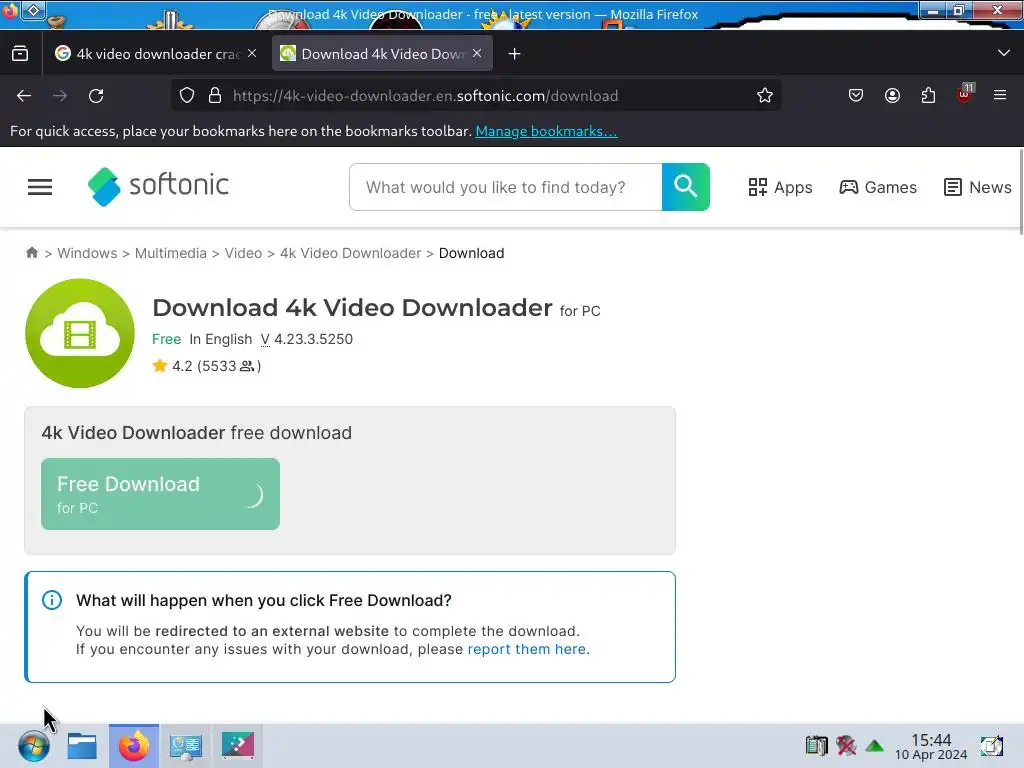1024x768 pixels.
Task: Open Multimedia breadcrumb link
Action: click(x=170, y=253)
